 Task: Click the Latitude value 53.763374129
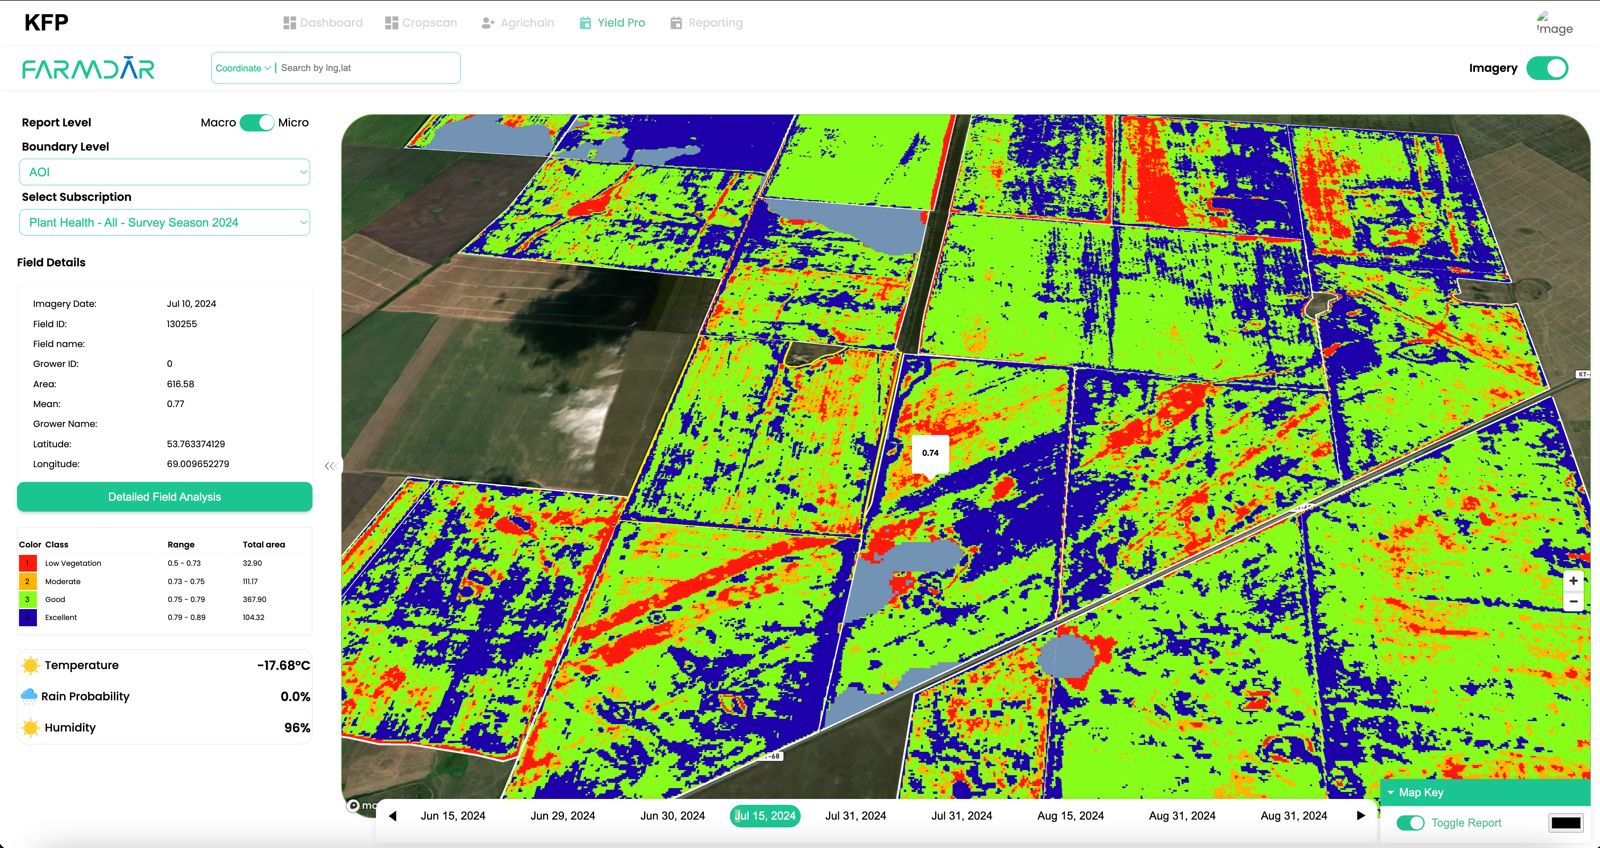point(196,444)
